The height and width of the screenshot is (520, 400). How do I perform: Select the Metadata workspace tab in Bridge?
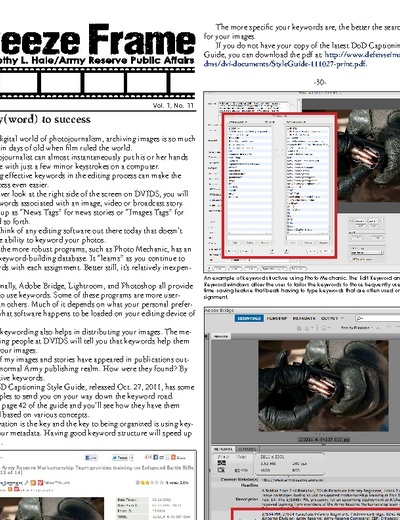304,318
